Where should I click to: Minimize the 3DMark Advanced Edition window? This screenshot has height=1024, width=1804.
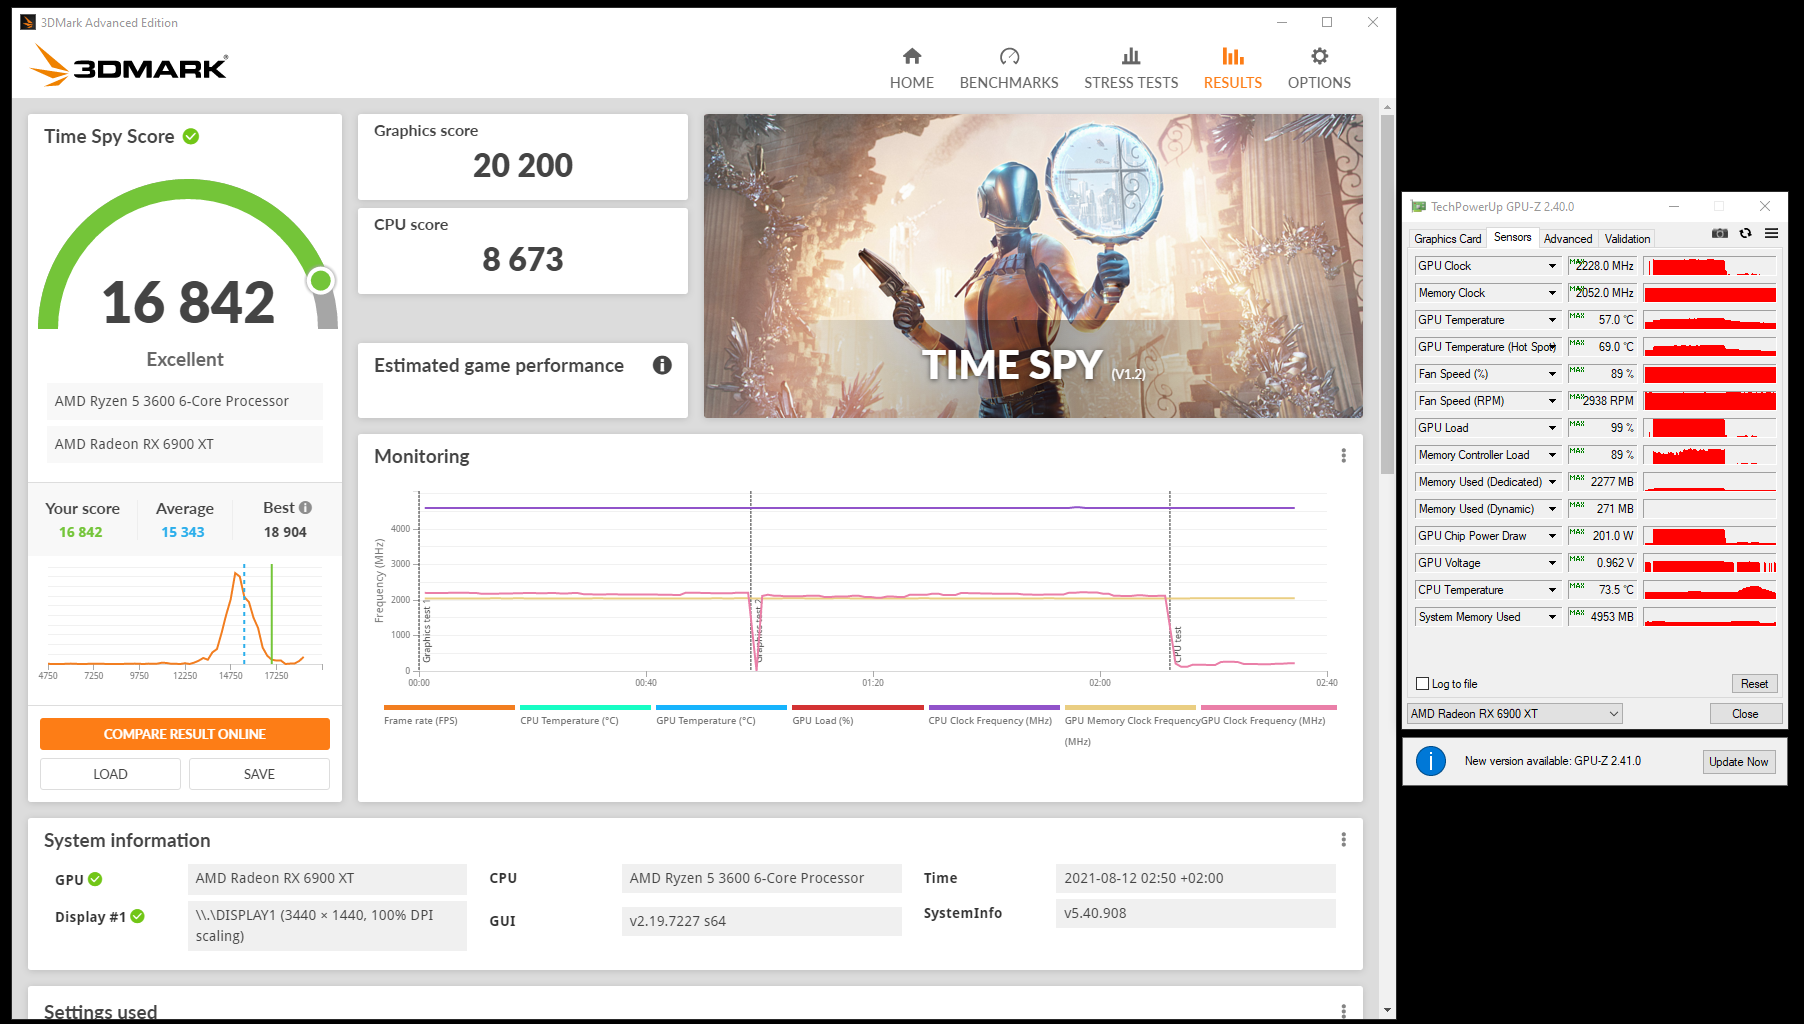click(1283, 22)
